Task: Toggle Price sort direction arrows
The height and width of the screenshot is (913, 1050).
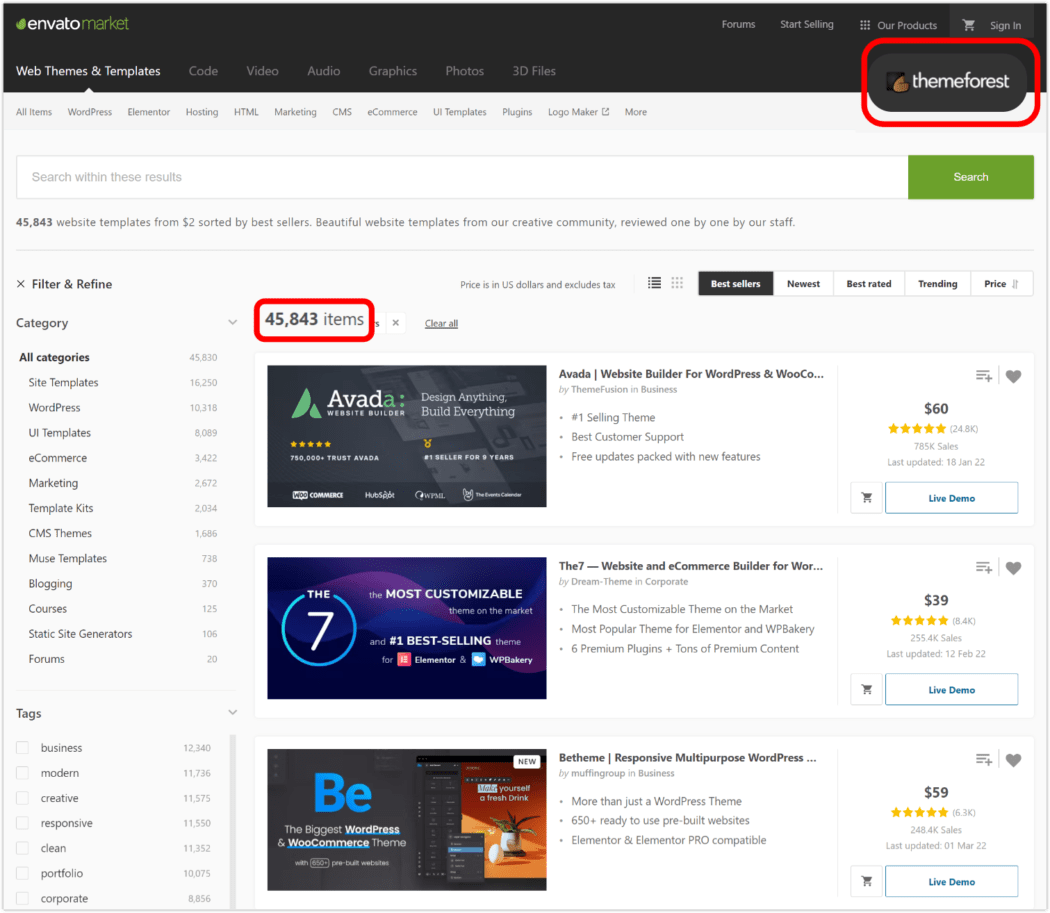Action: point(1015,284)
